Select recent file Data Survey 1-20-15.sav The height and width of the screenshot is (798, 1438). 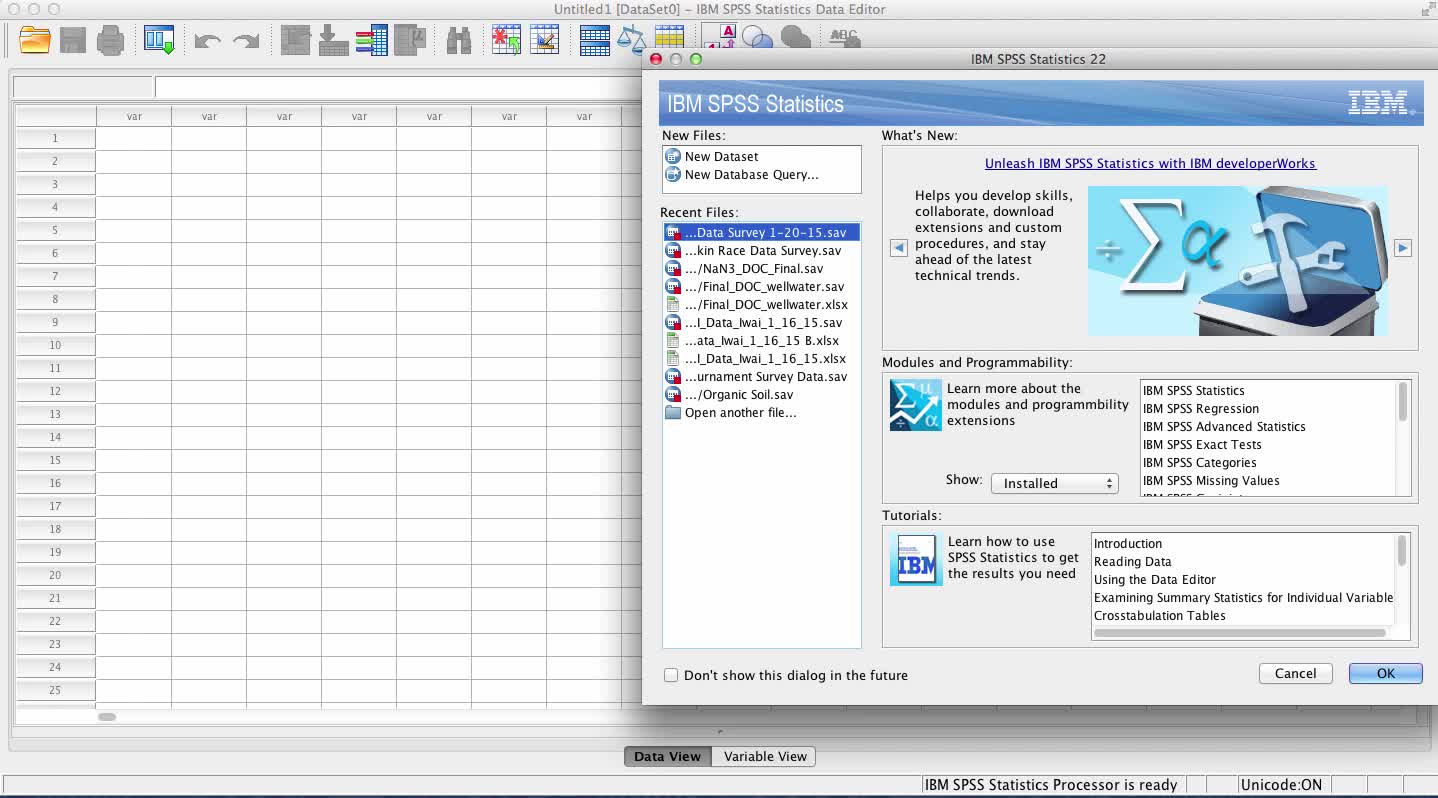click(761, 232)
